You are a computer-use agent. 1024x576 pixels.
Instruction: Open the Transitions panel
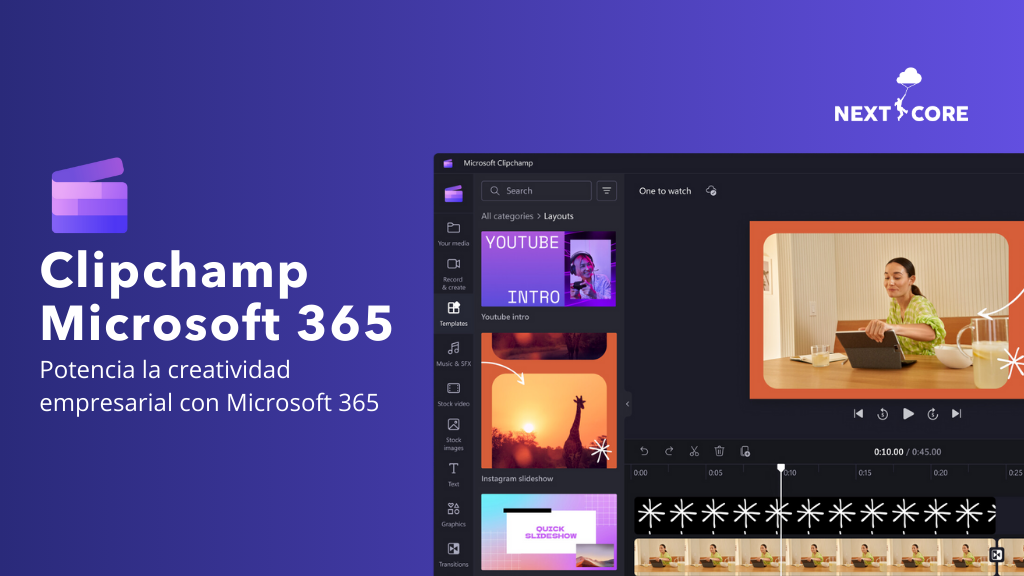453,553
